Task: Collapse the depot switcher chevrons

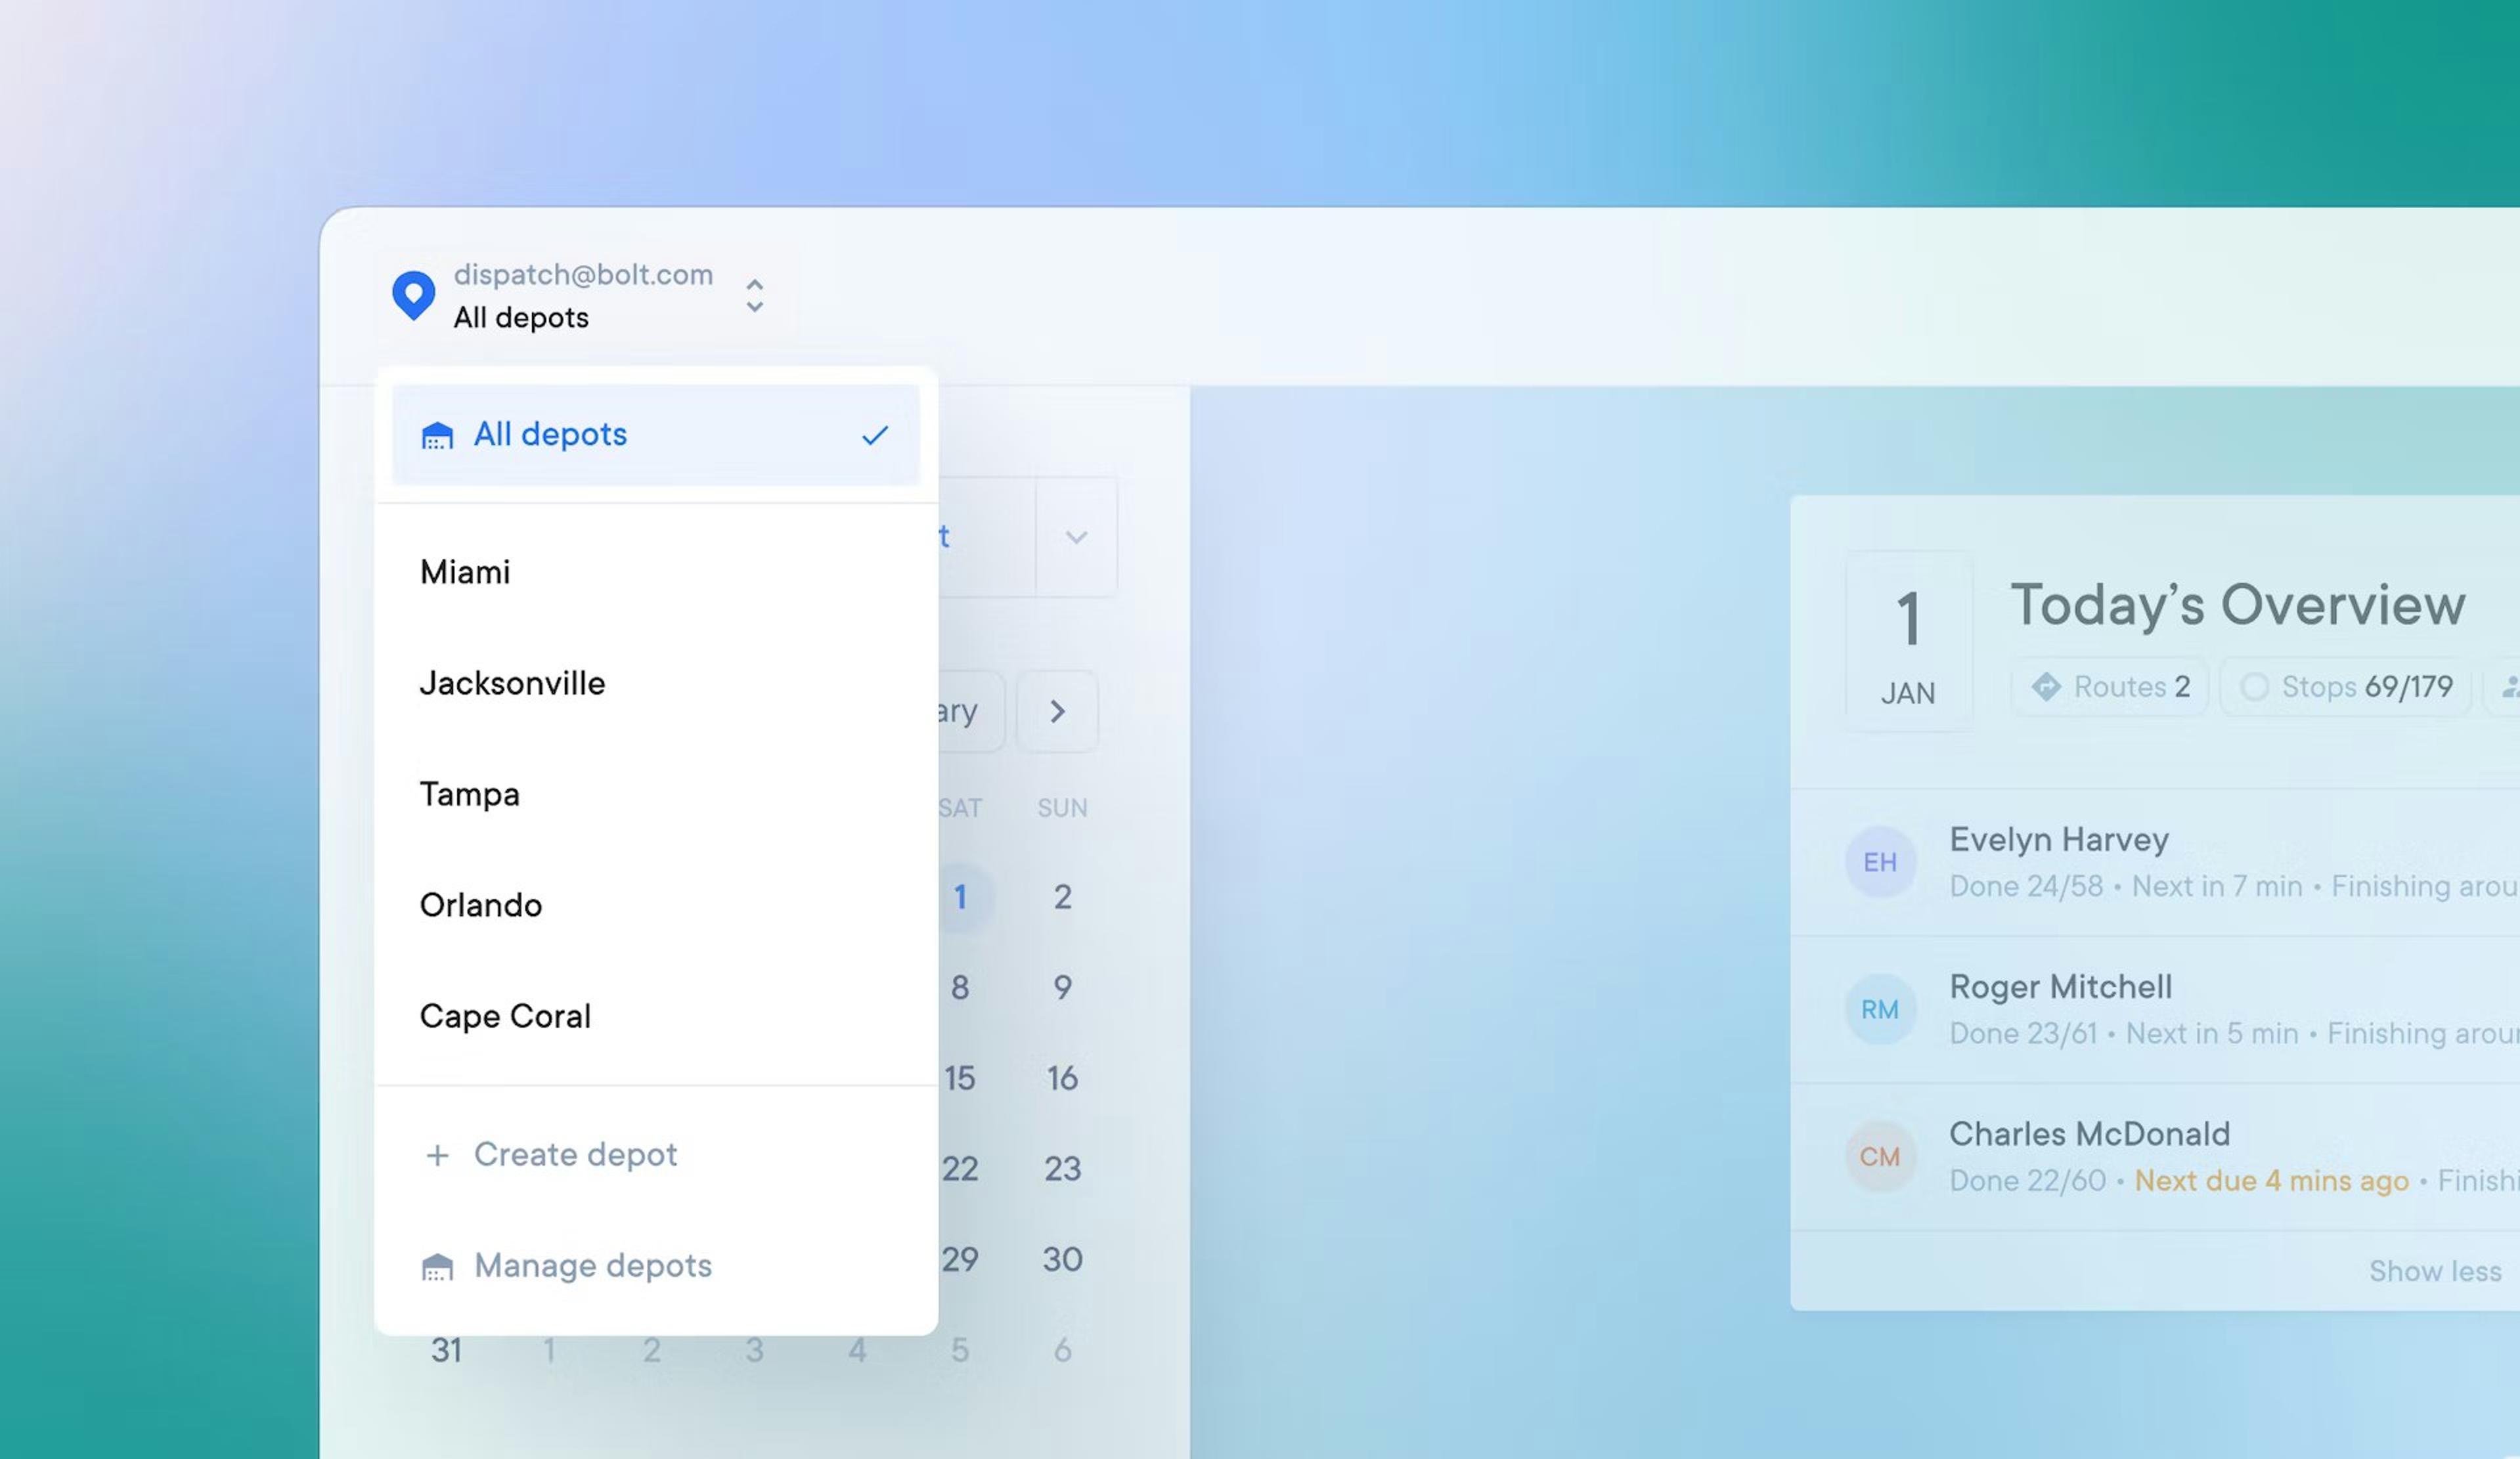Action: [755, 296]
